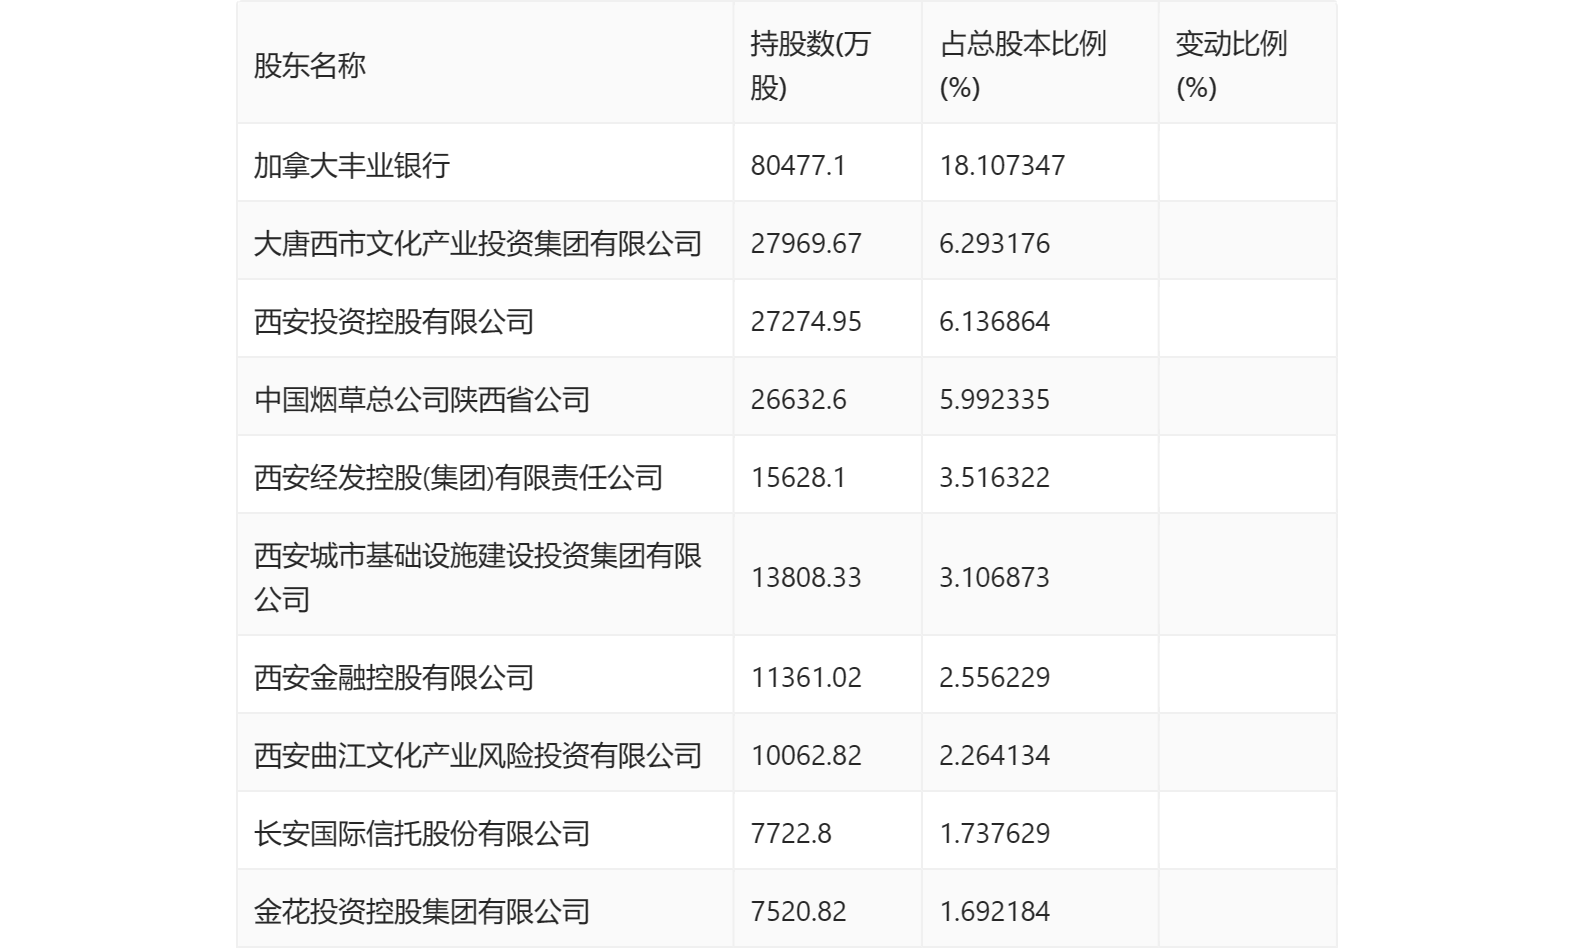Image resolution: width=1574 pixels, height=948 pixels.
Task: Click share count 27969.67
Action: (806, 243)
